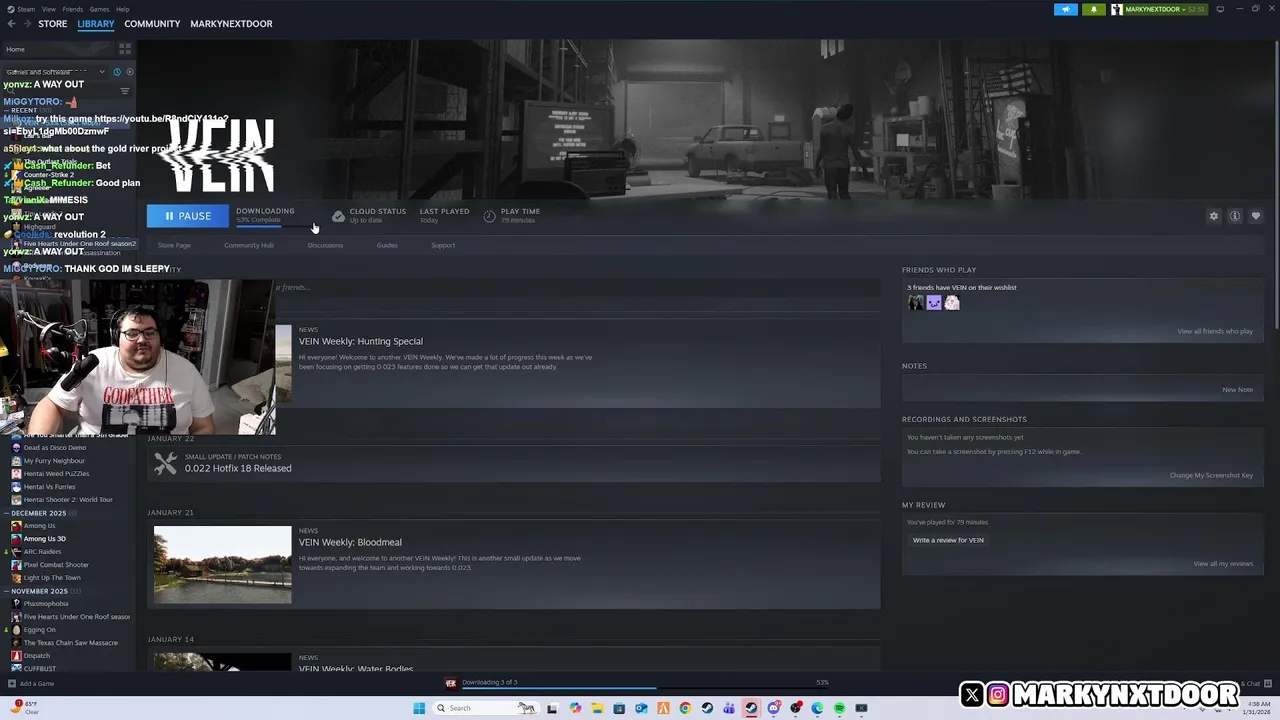The width and height of the screenshot is (1280, 720).
Task: Select The Texas Chain Saw Massacre
Action: tap(70, 643)
